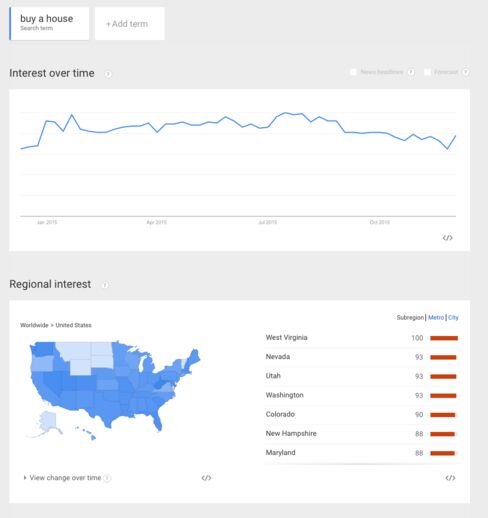Click the Add term box
488x518 pixels.
(130, 24)
